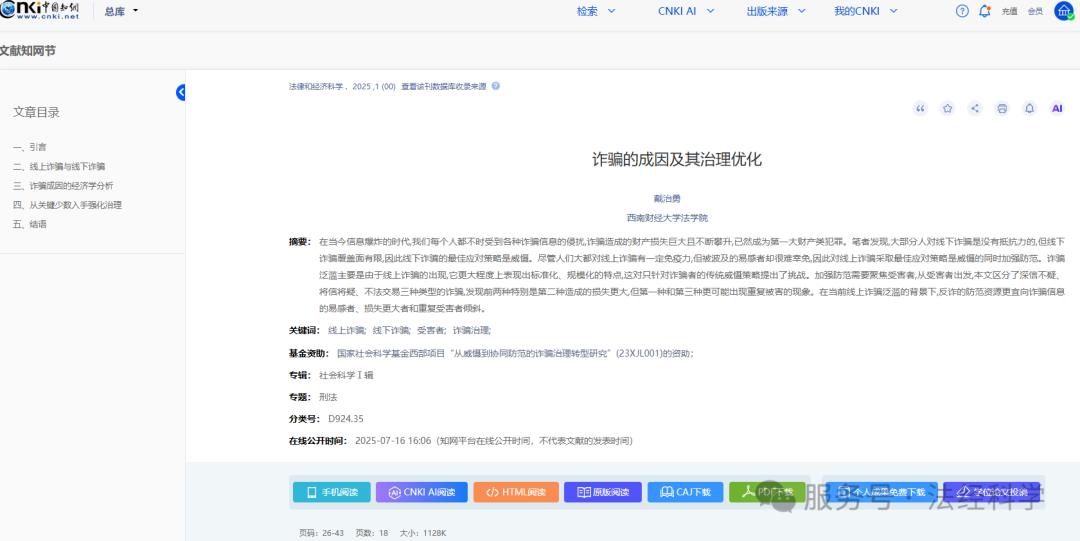Expand the 检索 menu
This screenshot has width=1080, height=541.
[x=596, y=11]
